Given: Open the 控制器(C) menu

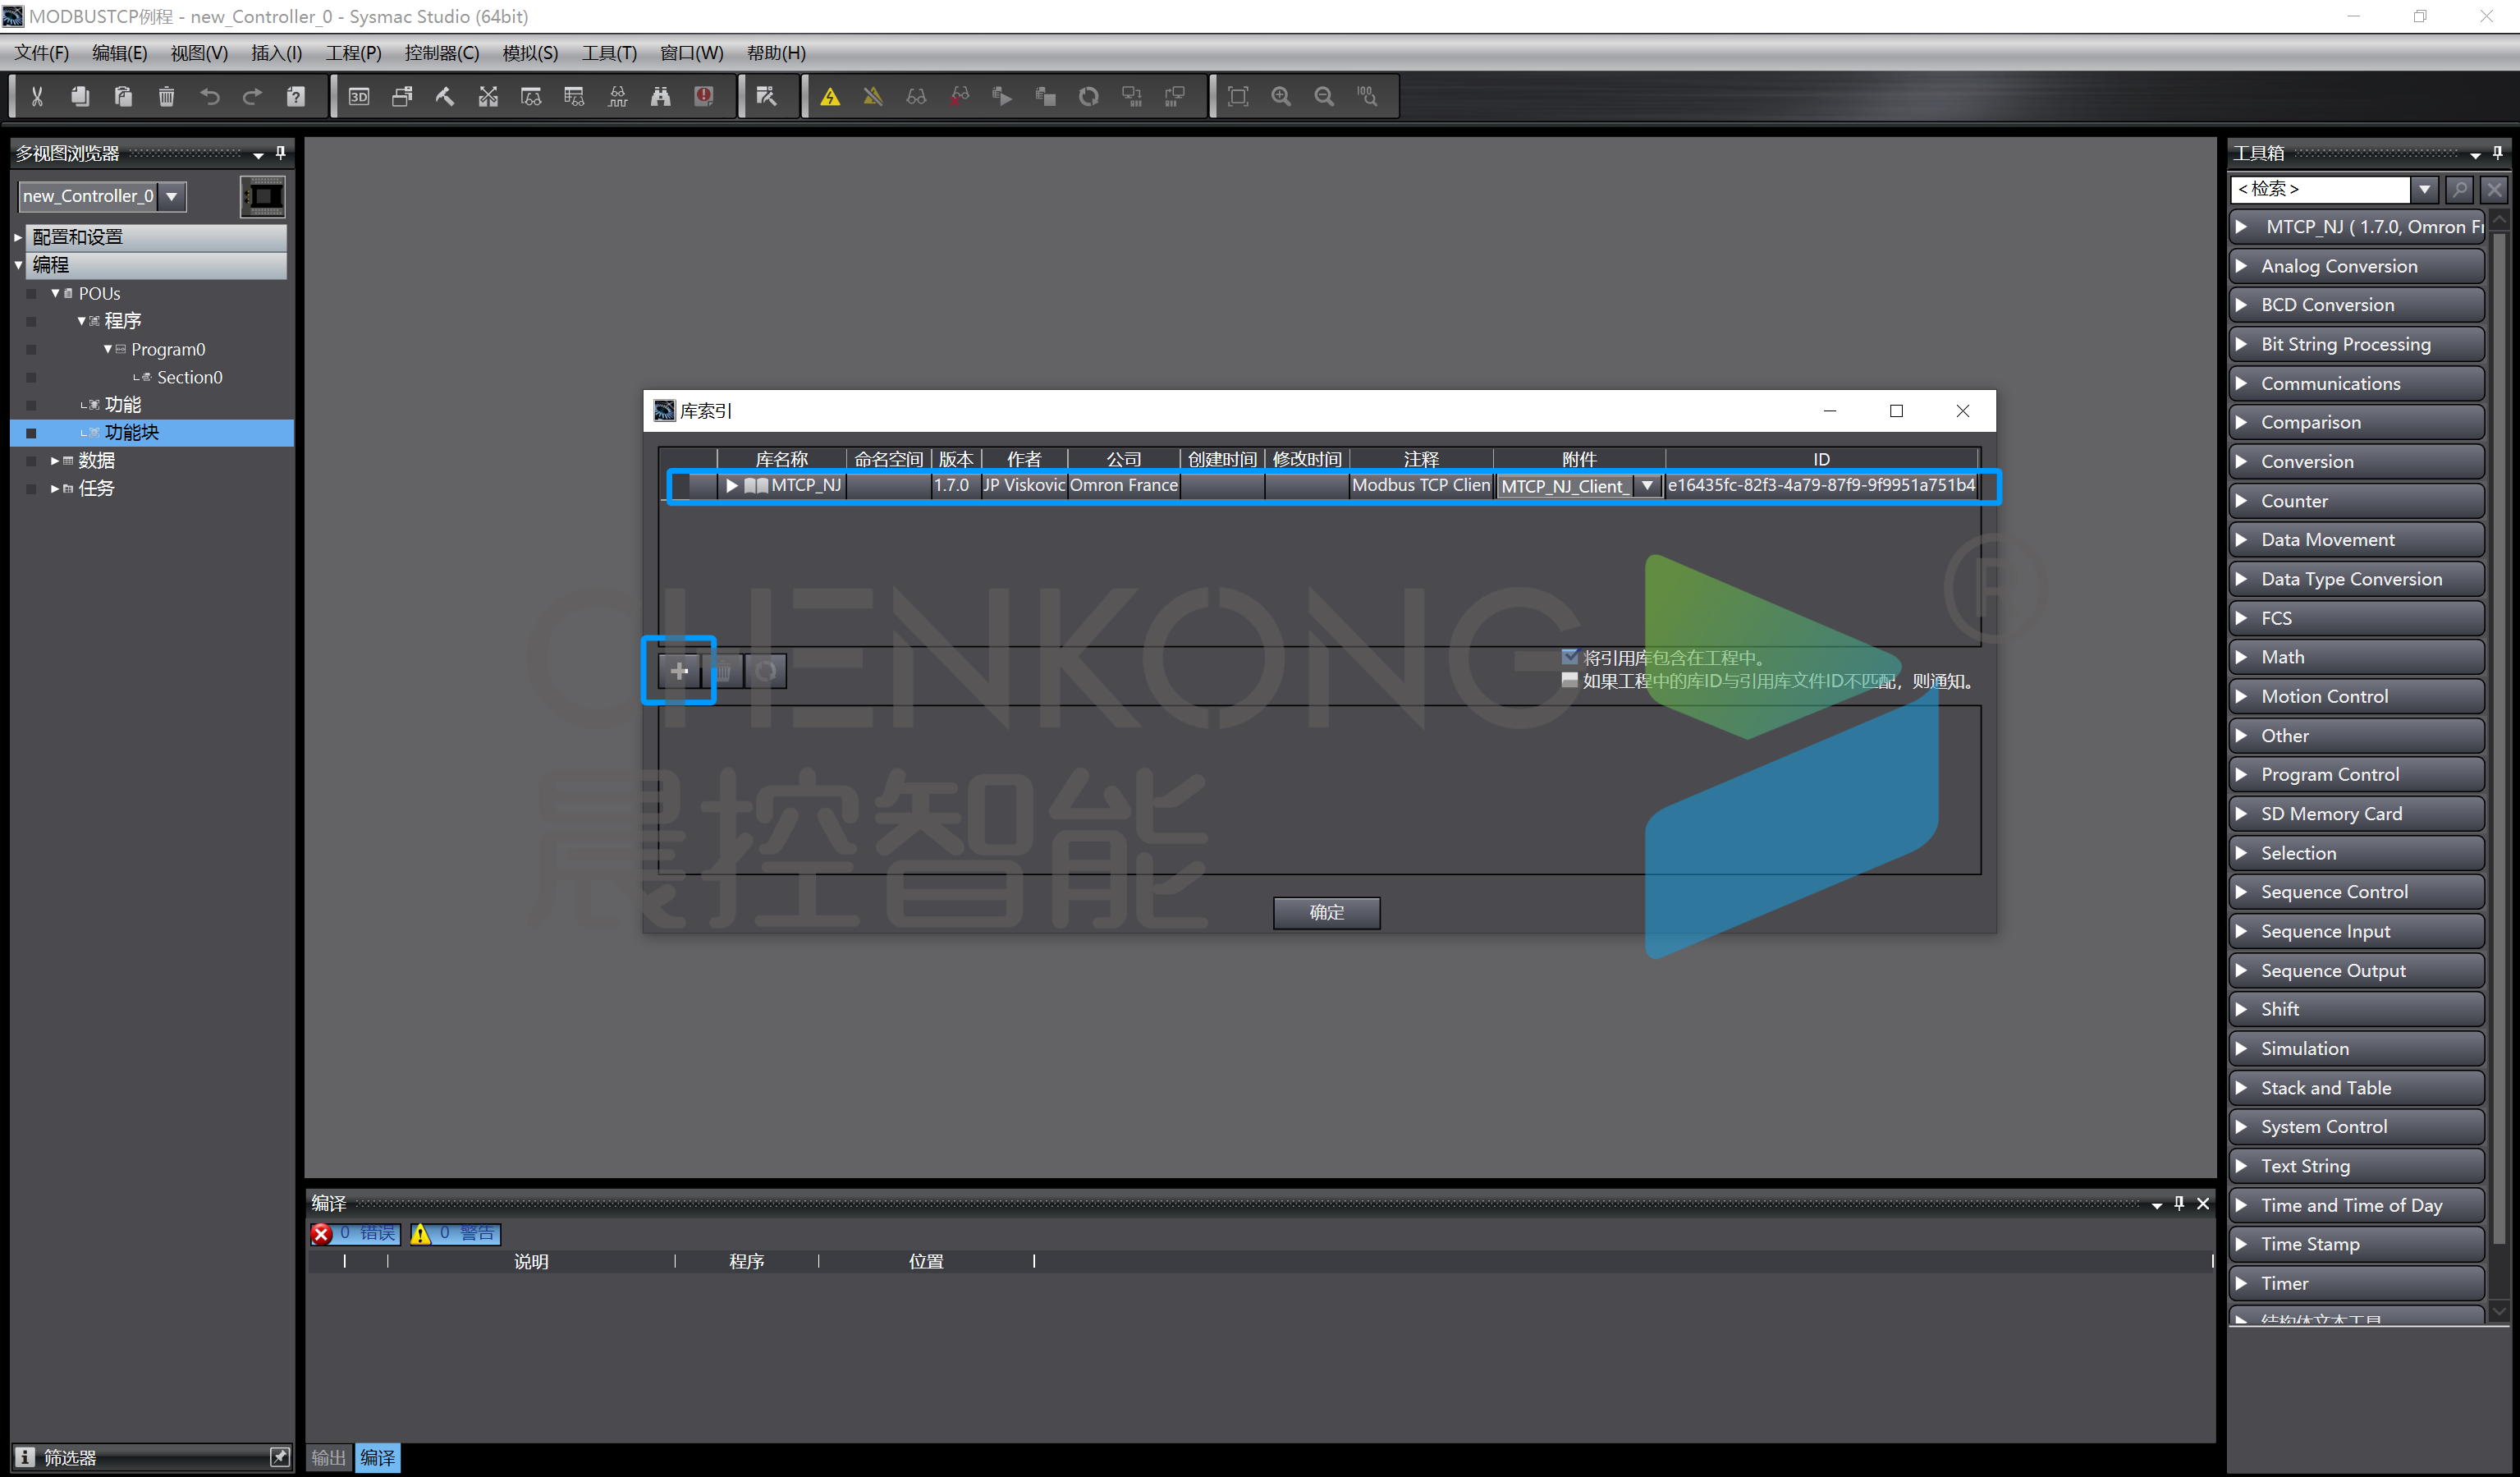Looking at the screenshot, I should click(441, 53).
